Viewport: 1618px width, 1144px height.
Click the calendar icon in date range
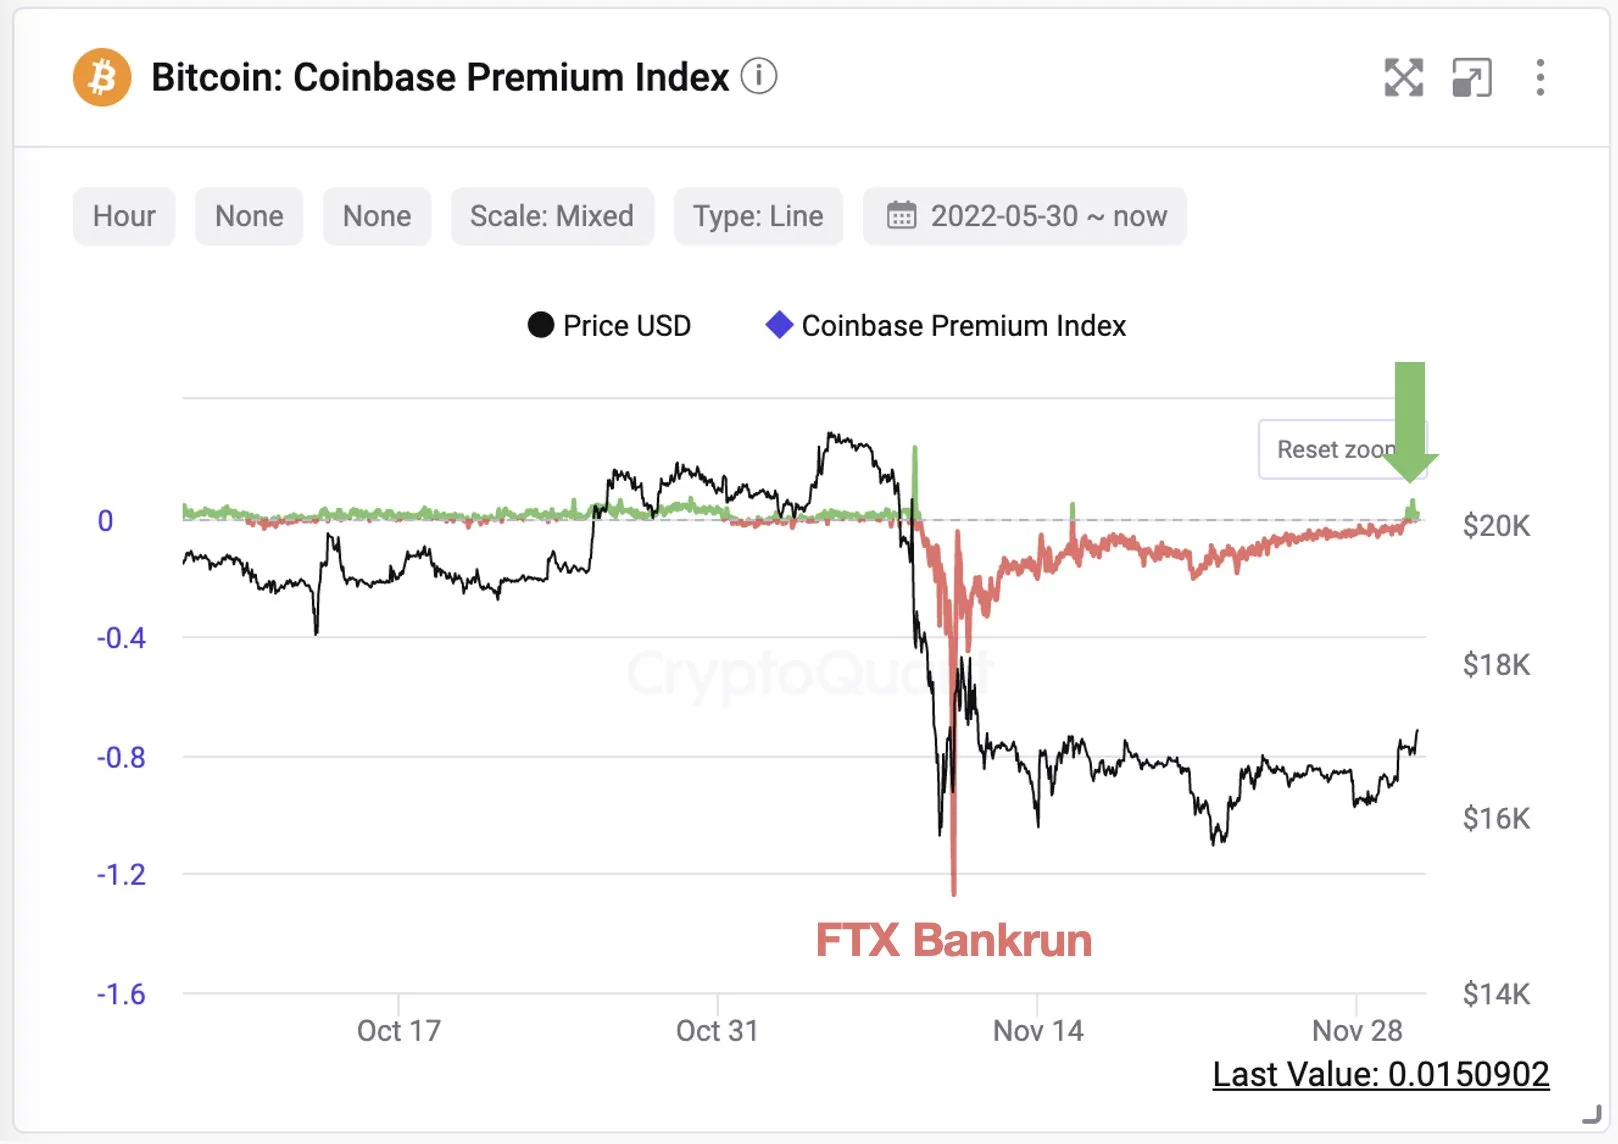[x=903, y=216]
